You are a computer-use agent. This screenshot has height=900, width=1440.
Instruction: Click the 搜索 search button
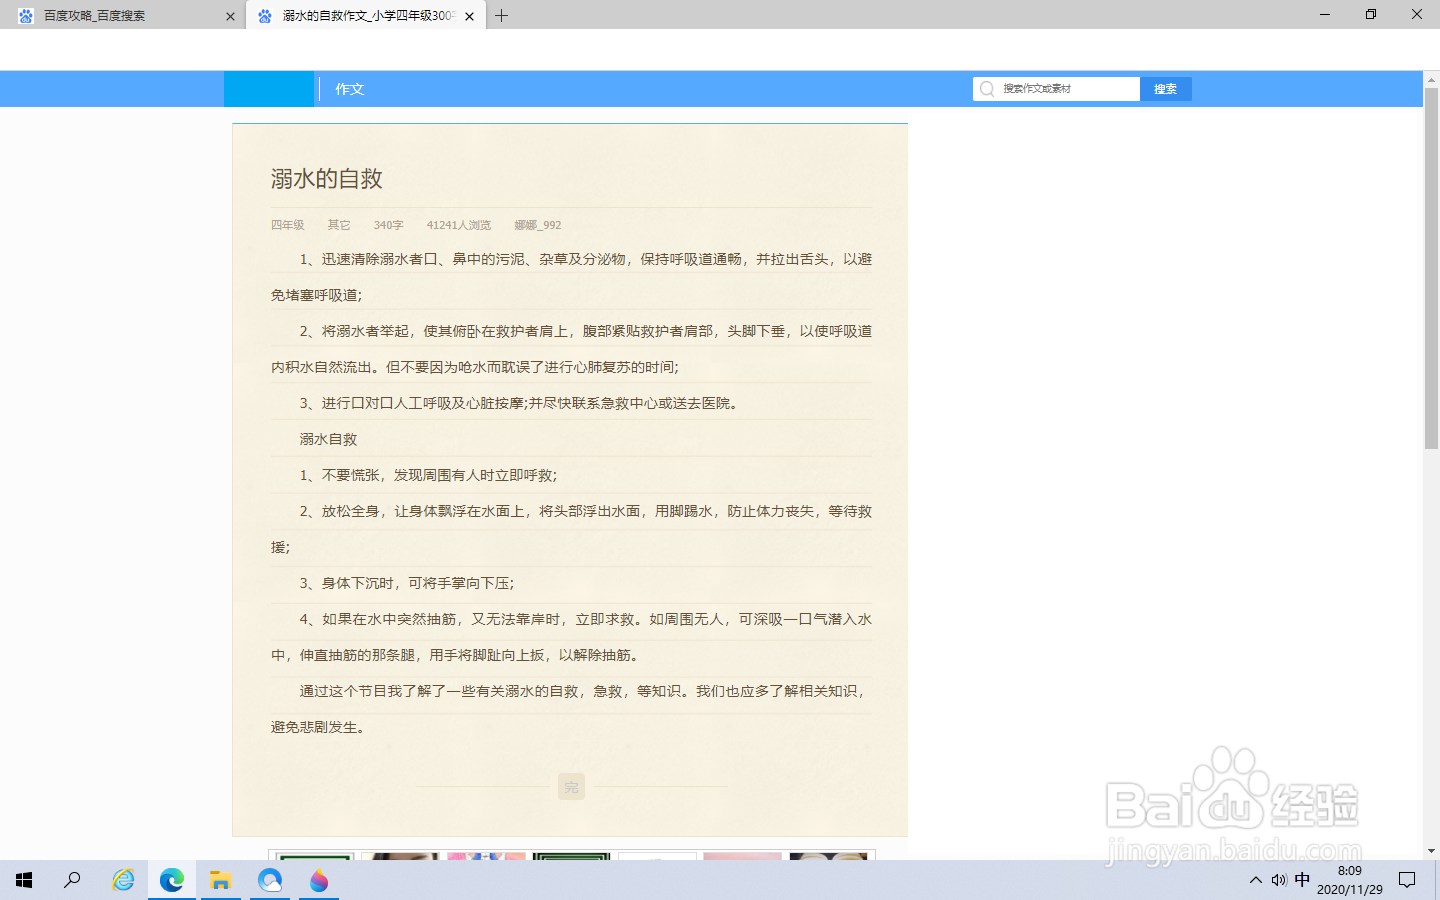[1165, 88]
